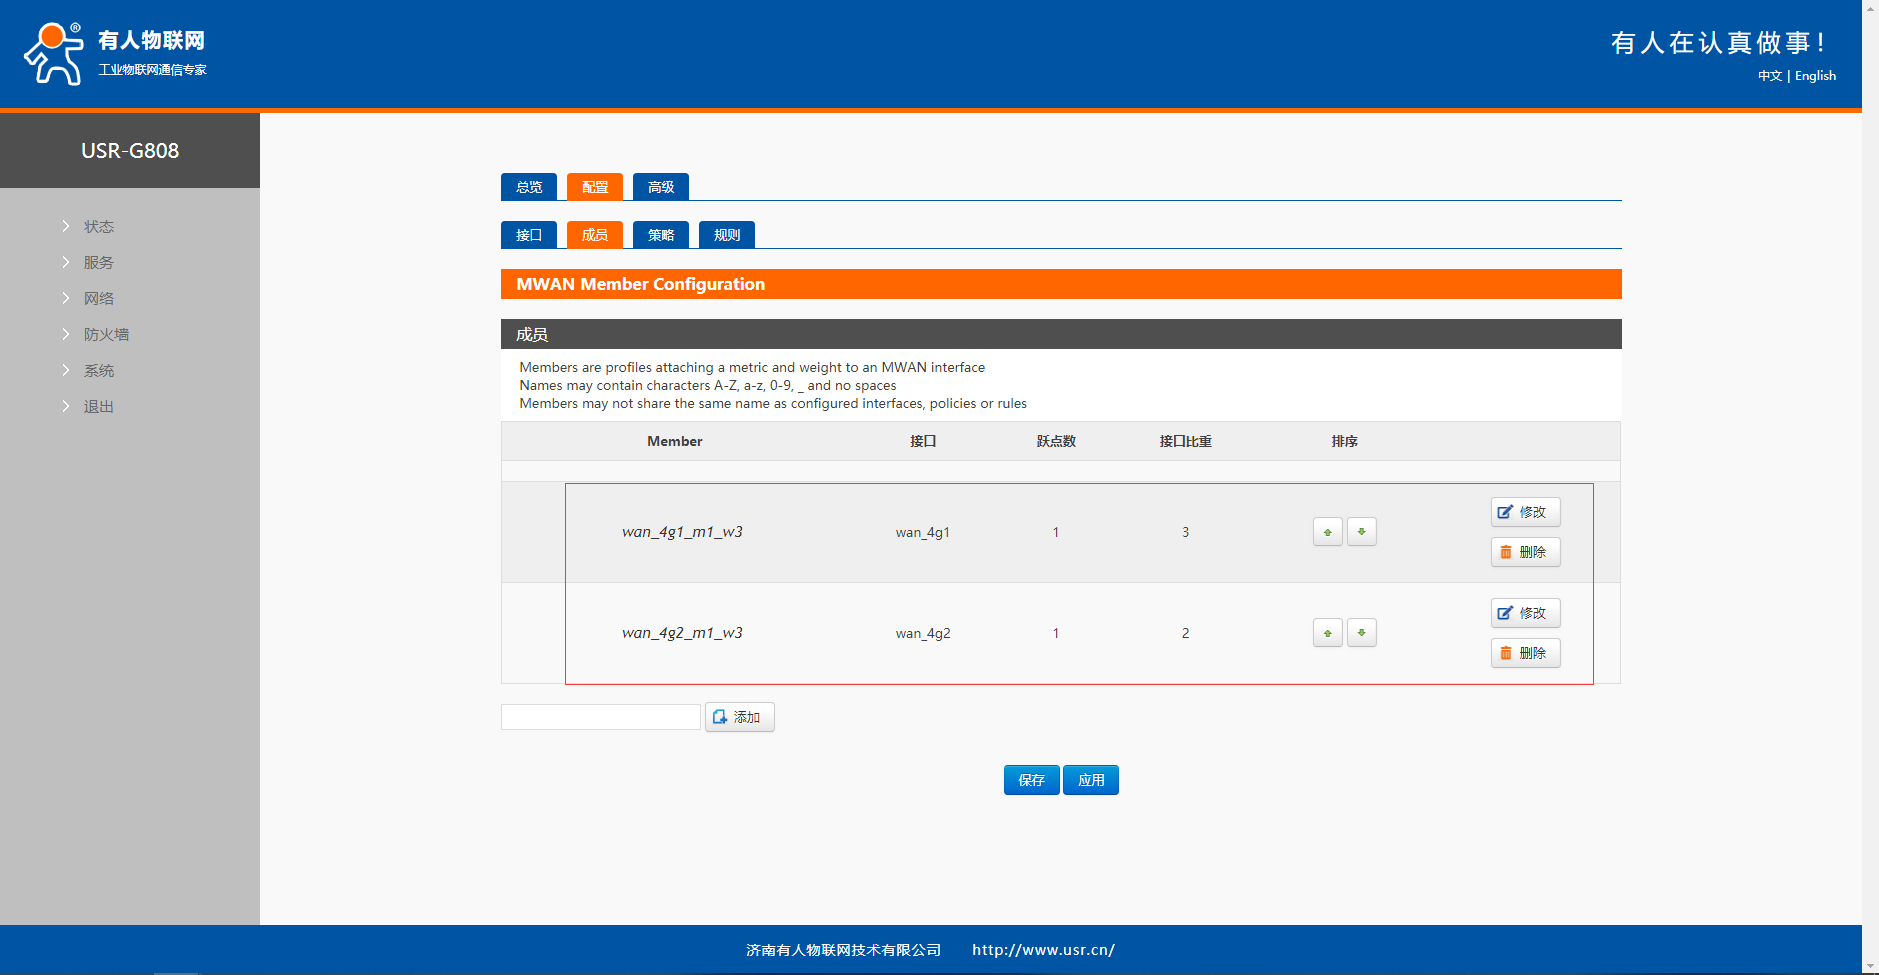Image resolution: width=1879 pixels, height=975 pixels.
Task: Move wan_4g1_m1_w3 member down
Action: (1361, 532)
